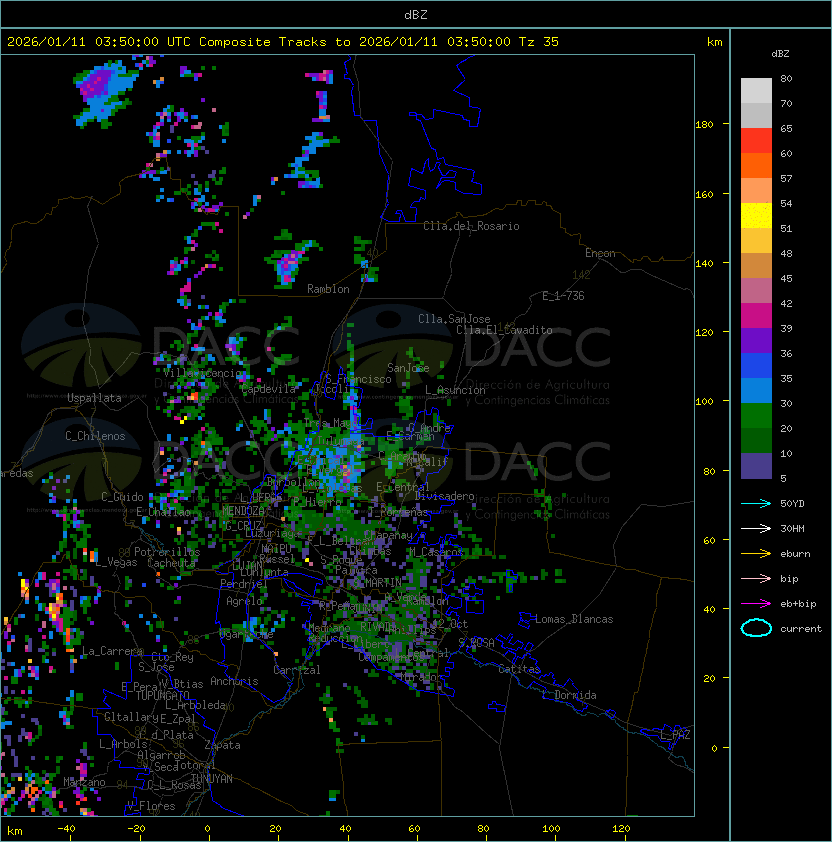Image resolution: width=832 pixels, height=842 pixels.
Task: Click the 'Zapata' map label
Action: 222,745
